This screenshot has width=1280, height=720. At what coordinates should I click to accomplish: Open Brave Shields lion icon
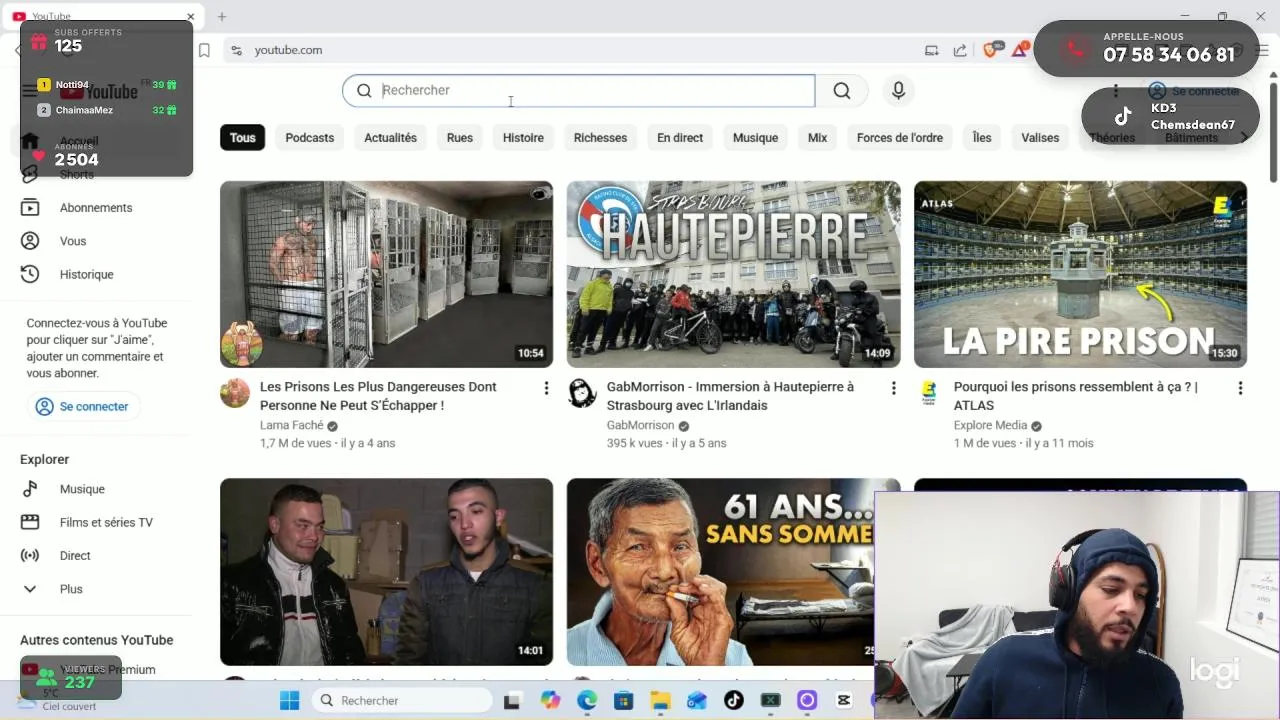pyautogui.click(x=990, y=50)
